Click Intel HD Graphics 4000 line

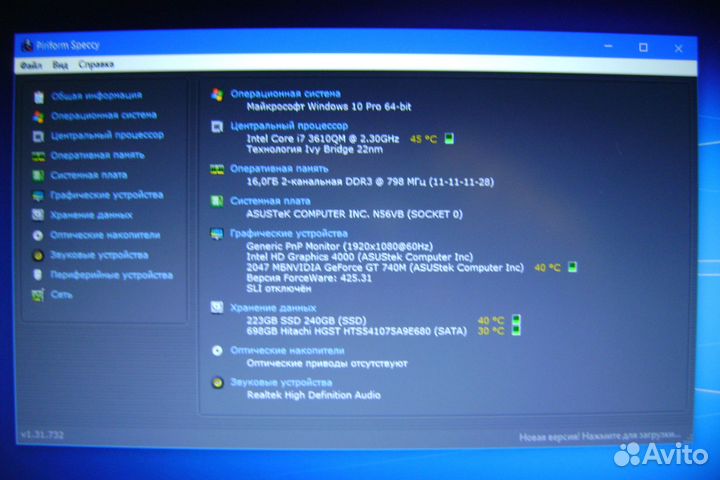[x=360, y=257]
